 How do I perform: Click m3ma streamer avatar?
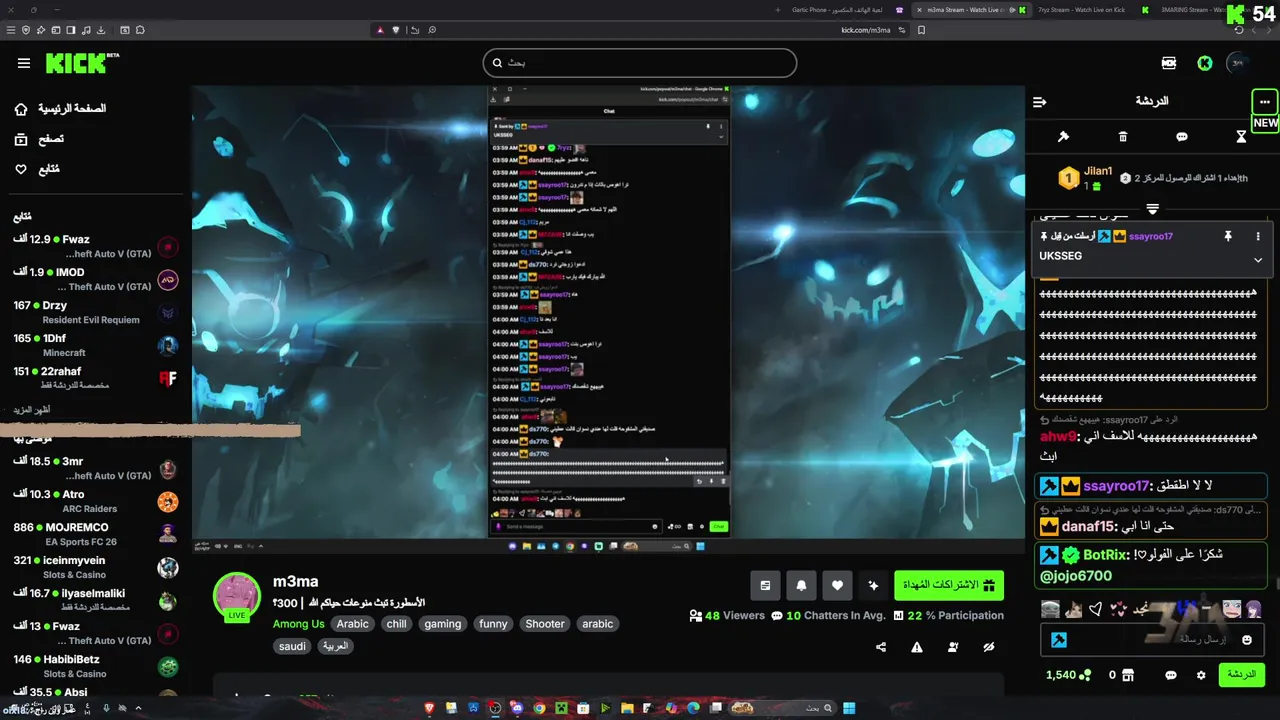pyautogui.click(x=237, y=597)
